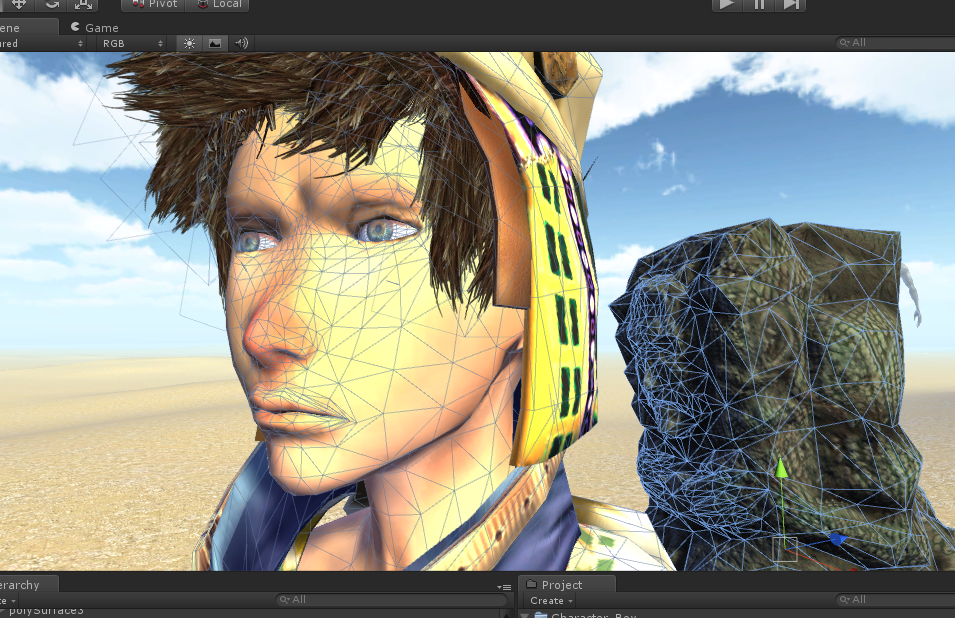The width and height of the screenshot is (955, 618).
Task: Click the Pause button in toolbar
Action: (759, 4)
